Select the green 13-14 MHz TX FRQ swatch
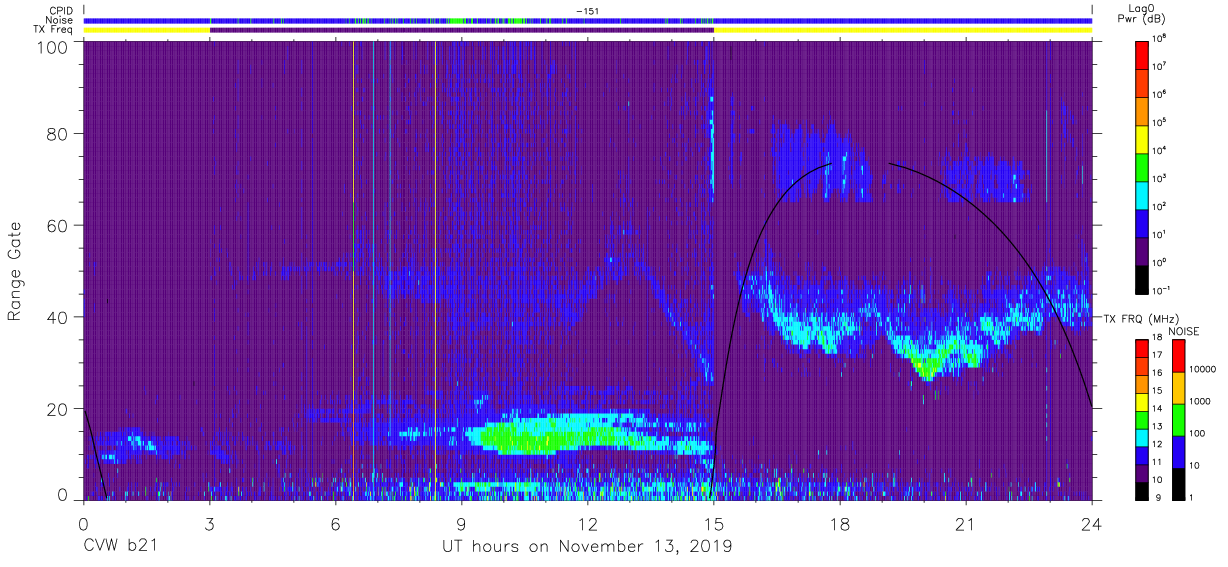The width and height of the screenshot is (1228, 567). click(1141, 420)
